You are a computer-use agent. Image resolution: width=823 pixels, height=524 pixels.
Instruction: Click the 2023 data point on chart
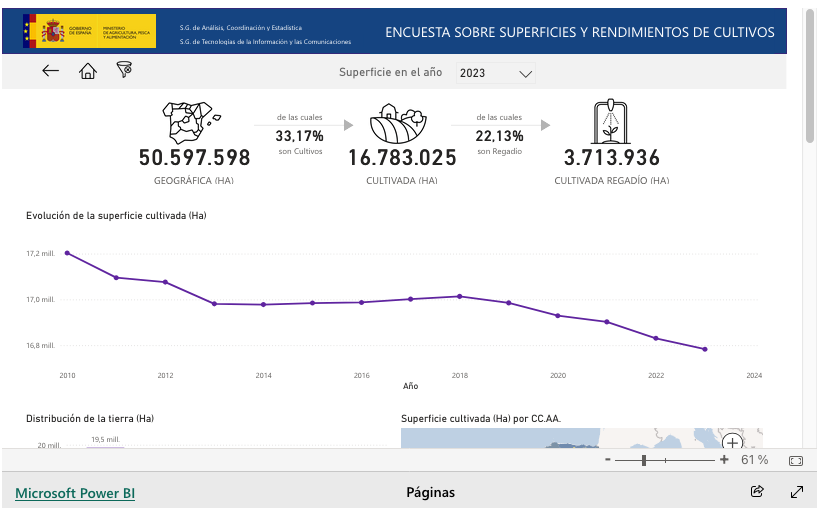tap(705, 349)
